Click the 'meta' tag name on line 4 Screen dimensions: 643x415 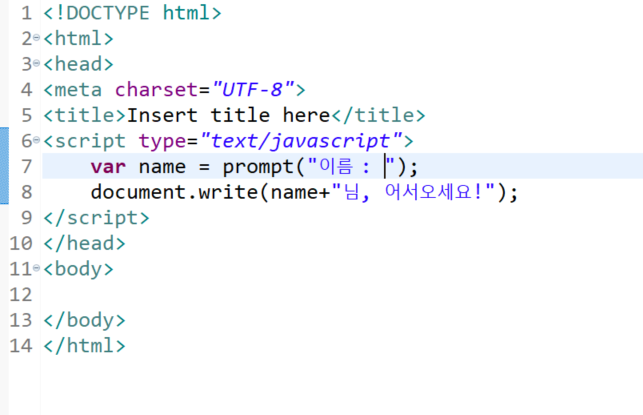pyautogui.click(x=78, y=89)
